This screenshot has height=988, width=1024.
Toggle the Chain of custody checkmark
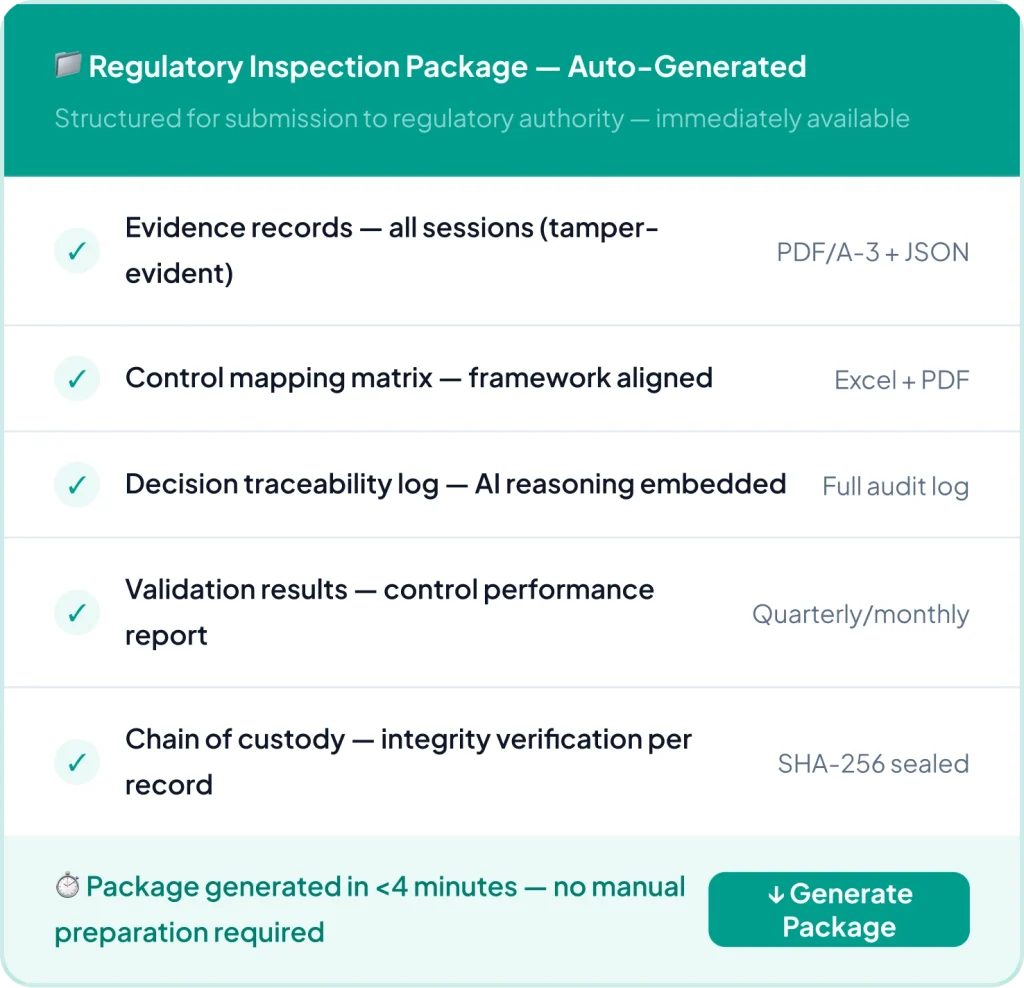(x=77, y=763)
